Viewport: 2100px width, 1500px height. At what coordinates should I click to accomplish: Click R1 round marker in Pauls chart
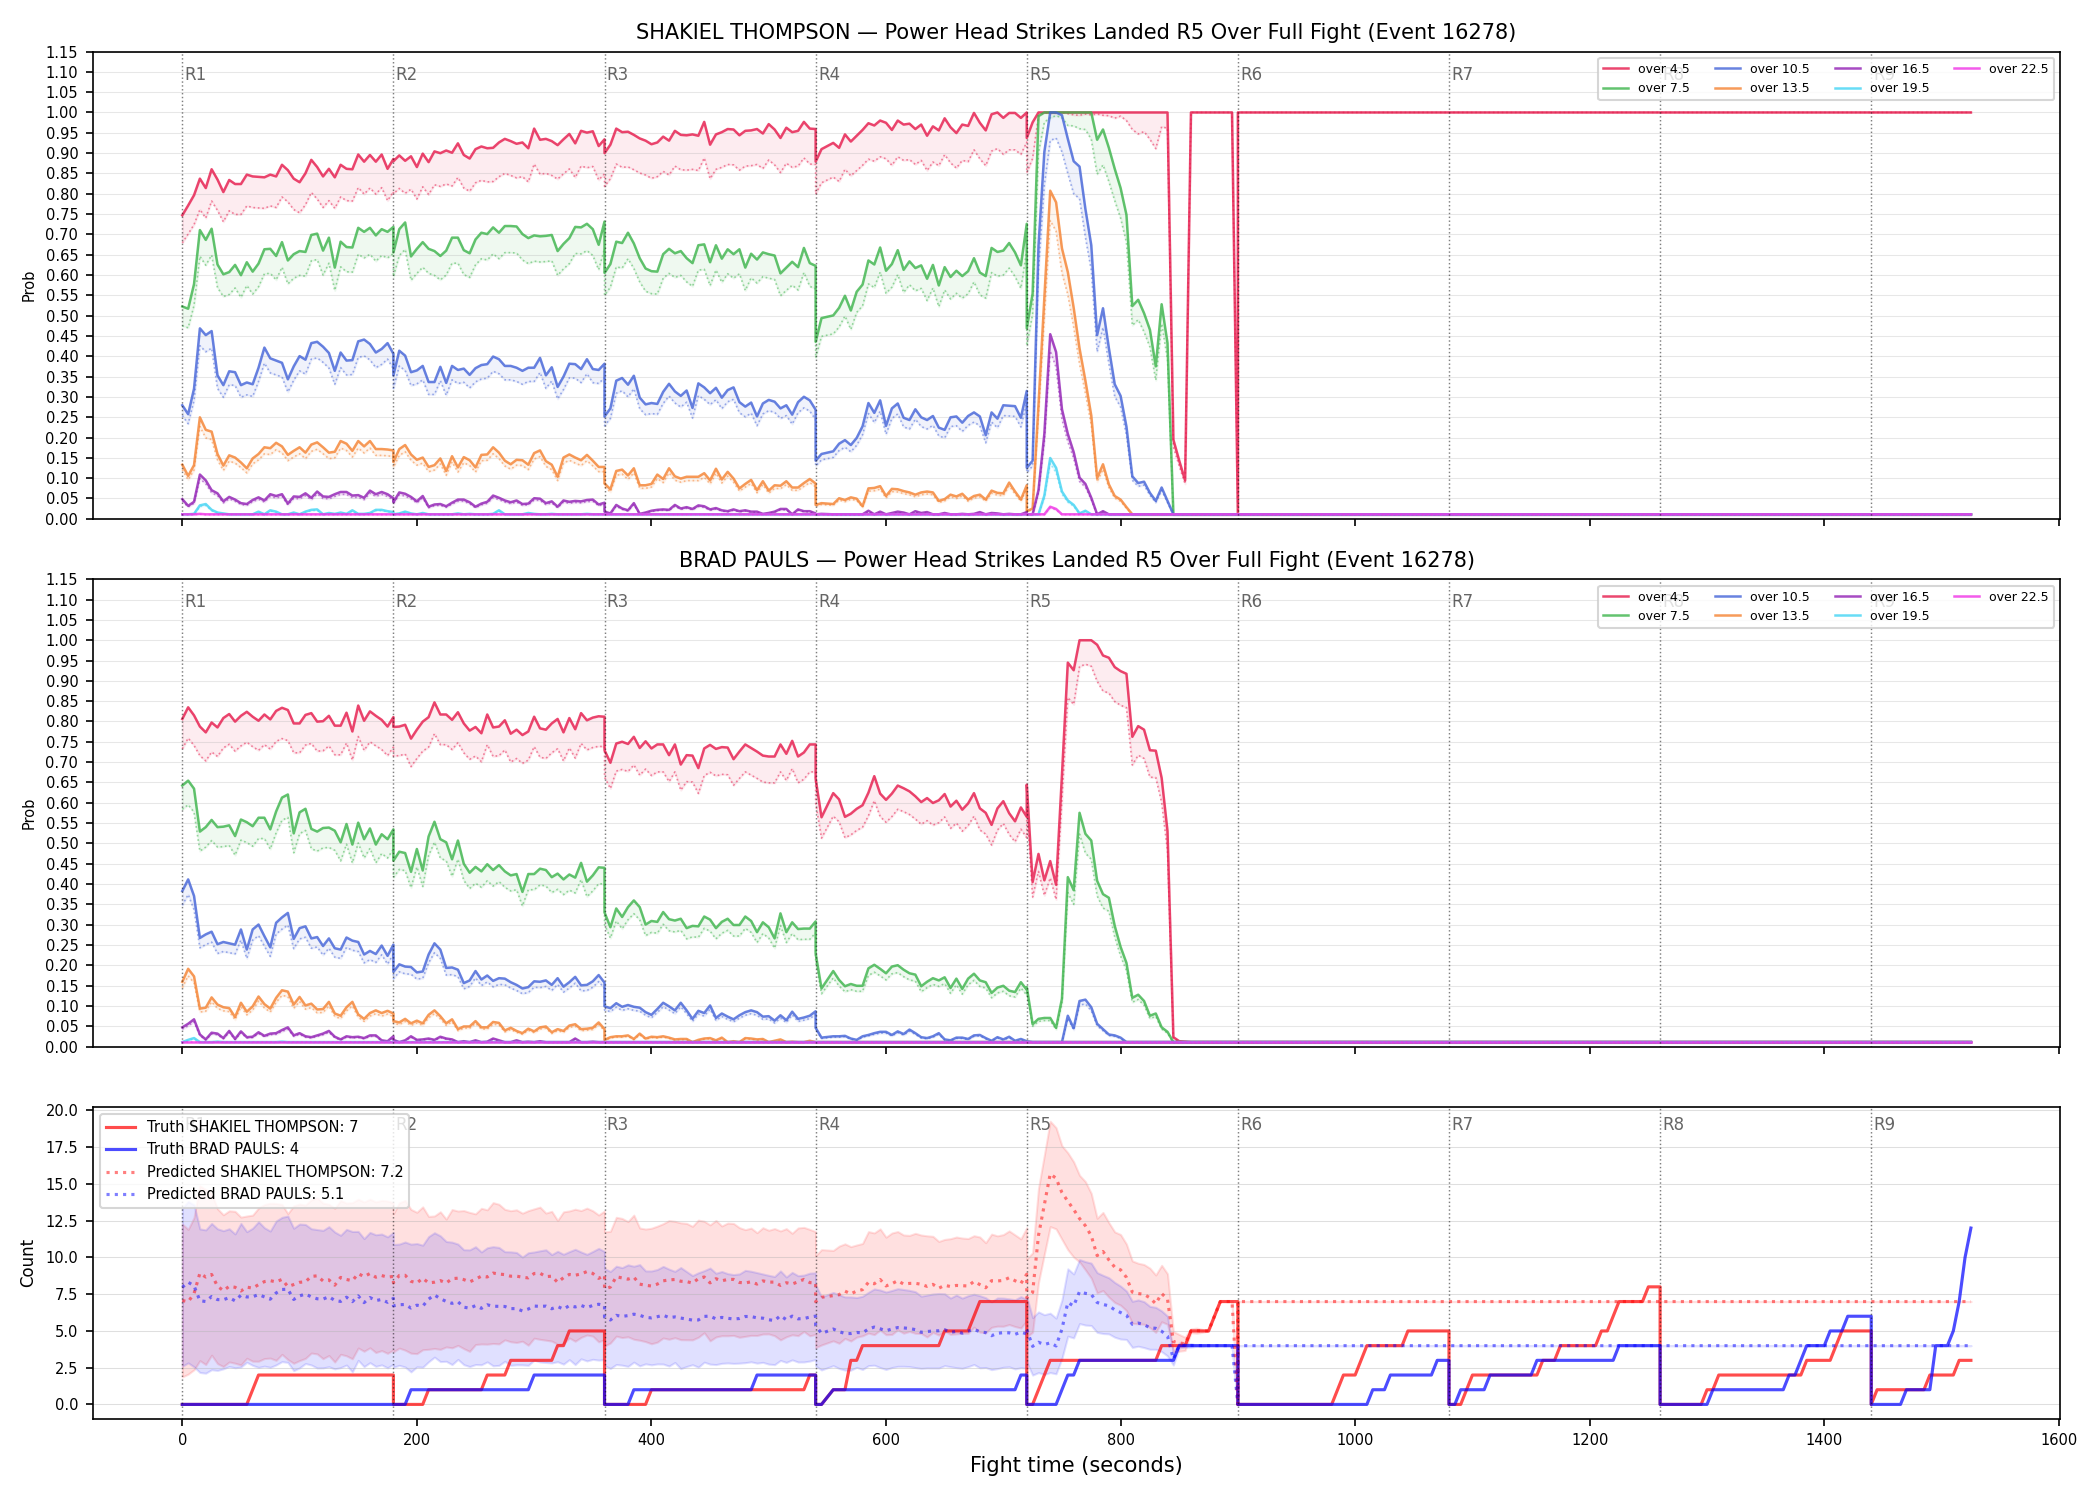pyautogui.click(x=195, y=601)
